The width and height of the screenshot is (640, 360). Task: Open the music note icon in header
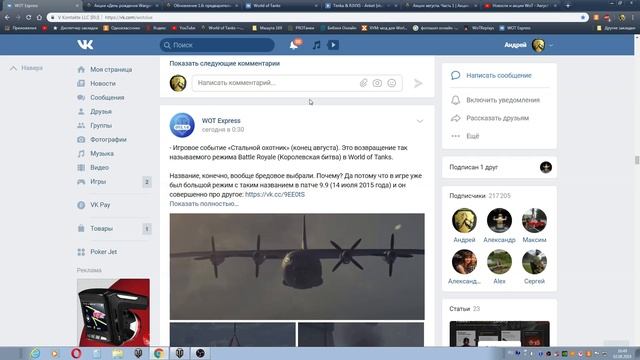[316, 45]
